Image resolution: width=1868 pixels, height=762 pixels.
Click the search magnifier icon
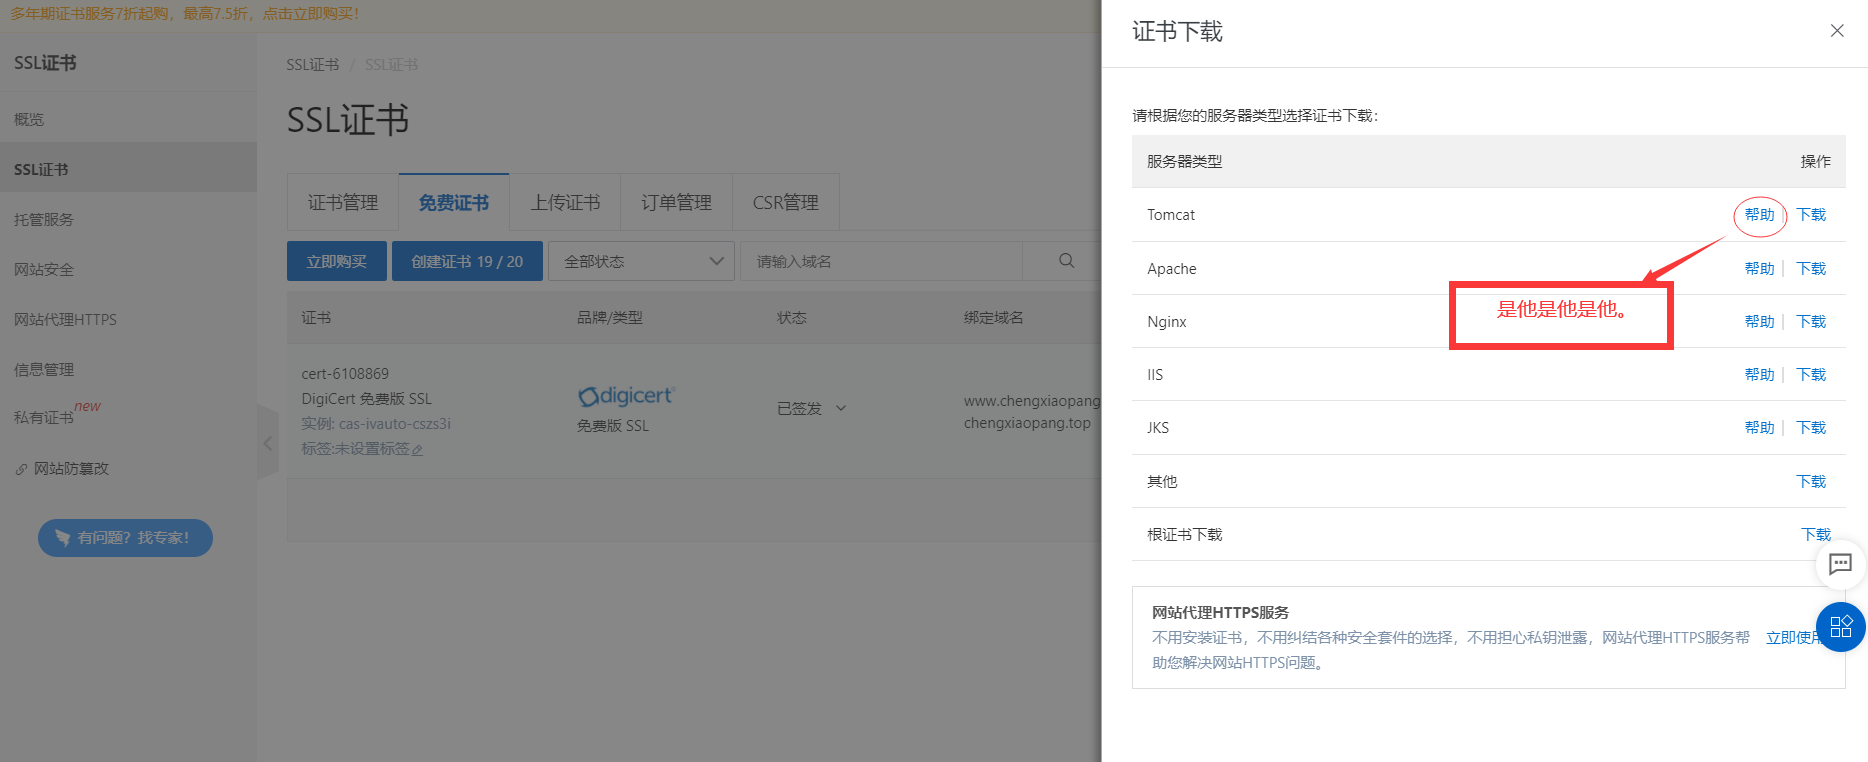(1067, 261)
